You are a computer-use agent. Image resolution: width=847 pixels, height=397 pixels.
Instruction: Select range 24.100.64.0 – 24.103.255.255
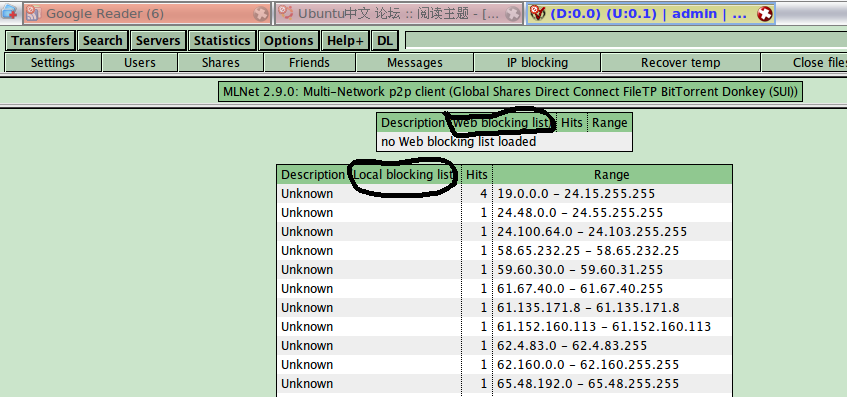click(592, 232)
